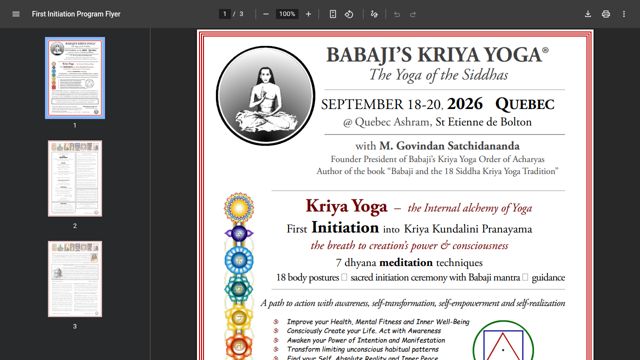
Task: Click 'First Initiation into Kriya Kundalini Pranayama'
Action: click(x=409, y=228)
